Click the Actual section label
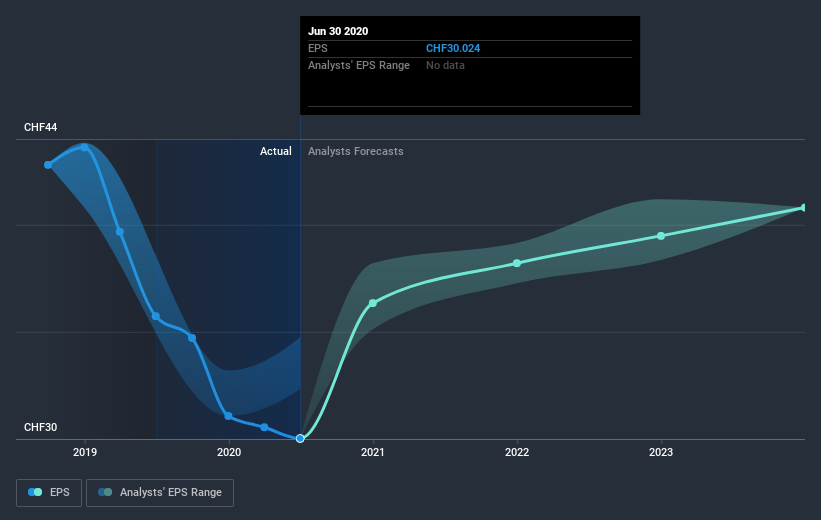Image resolution: width=821 pixels, height=520 pixels. tap(275, 152)
